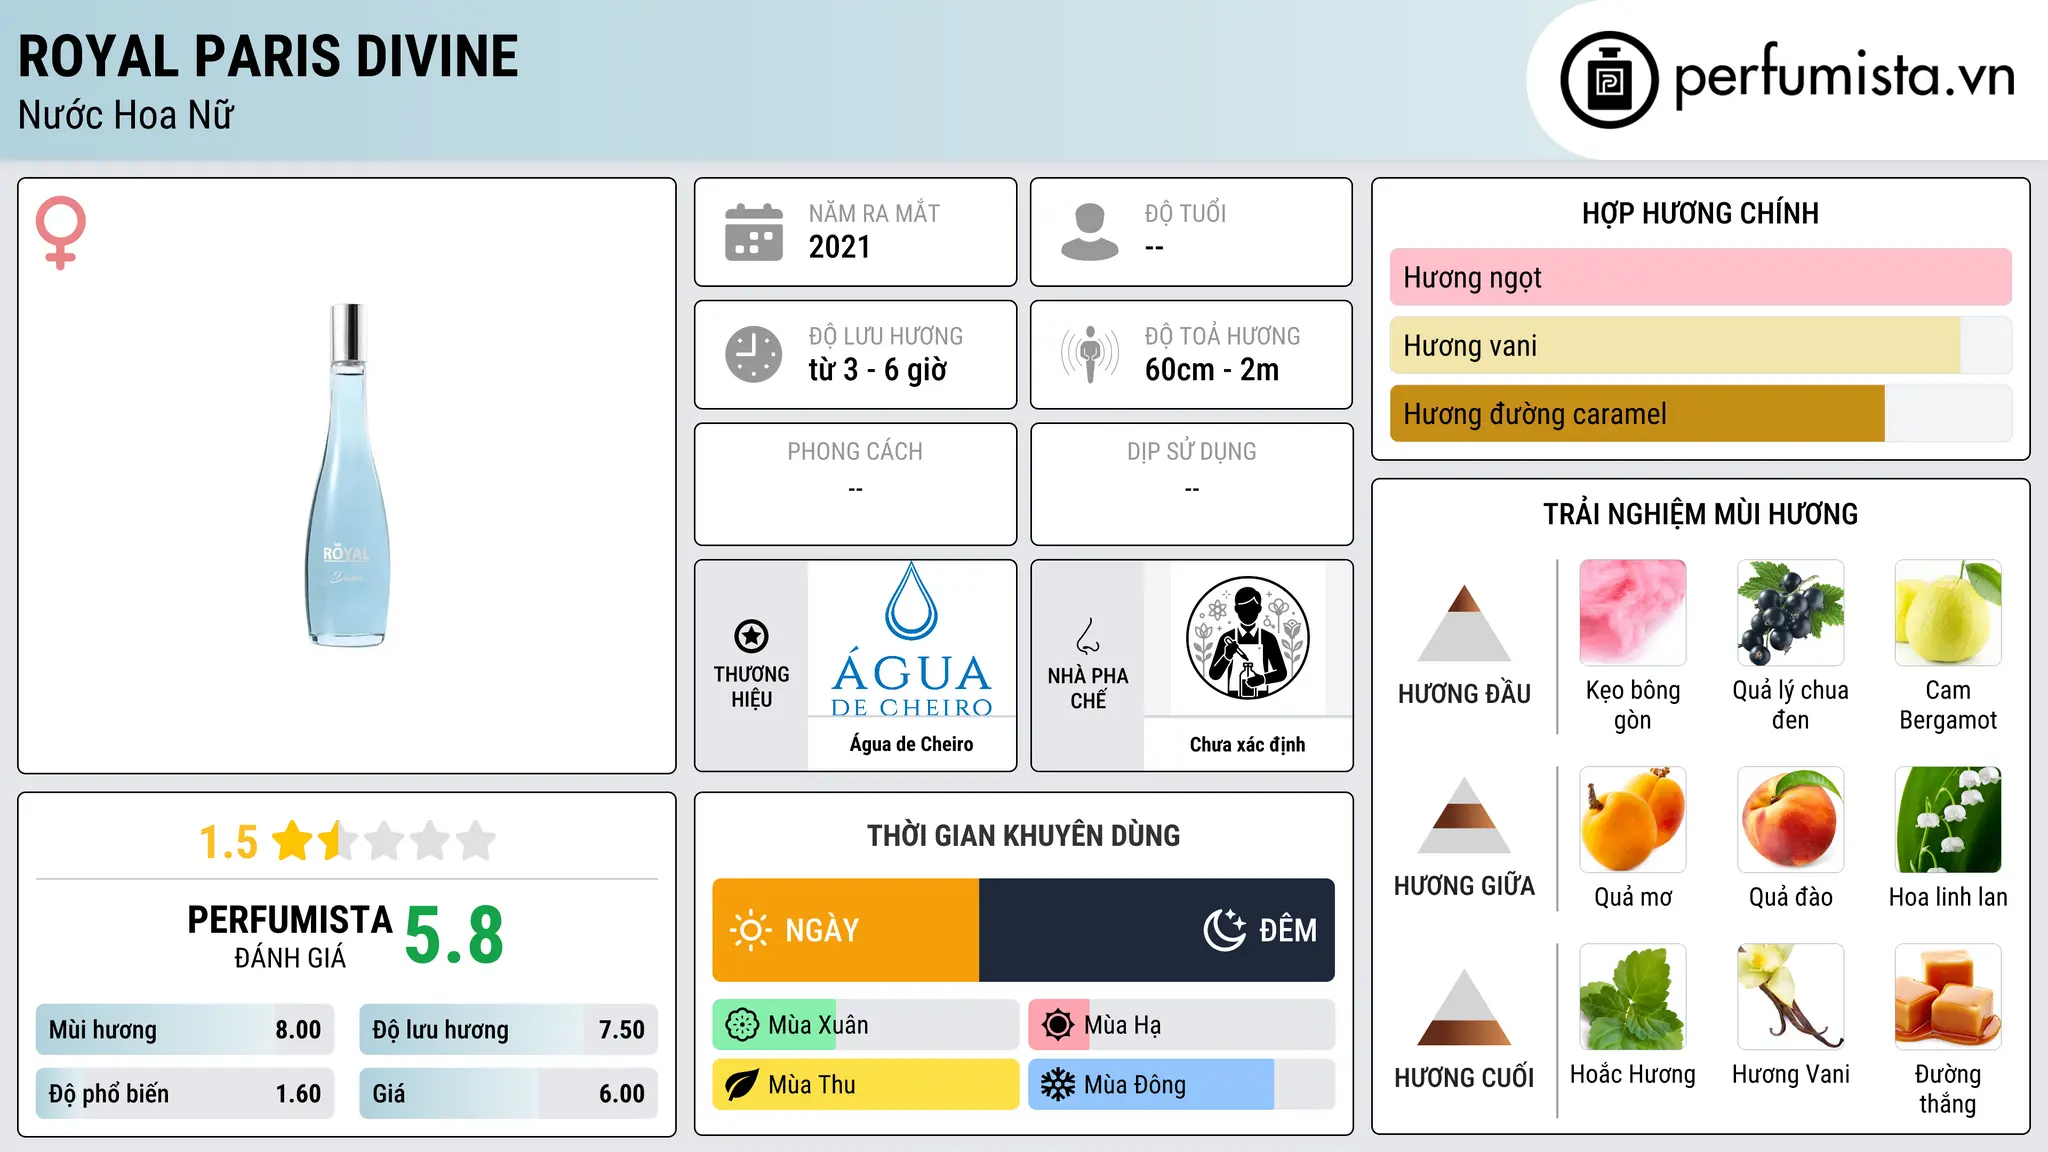Click the Phong Cách style label

pyautogui.click(x=855, y=452)
